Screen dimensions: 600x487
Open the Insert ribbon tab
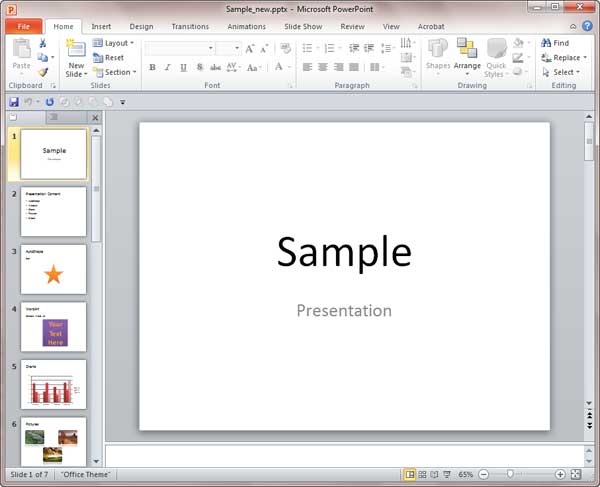(101, 26)
